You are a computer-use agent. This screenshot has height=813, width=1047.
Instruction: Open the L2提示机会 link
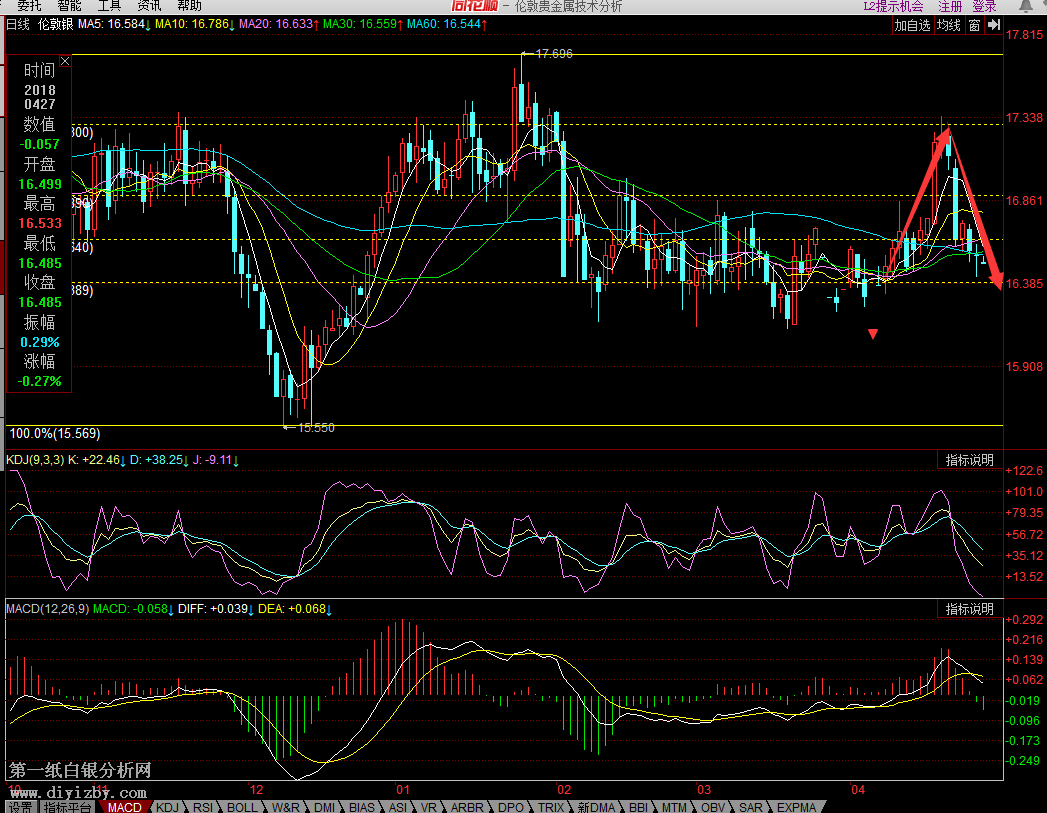pyautogui.click(x=893, y=6)
